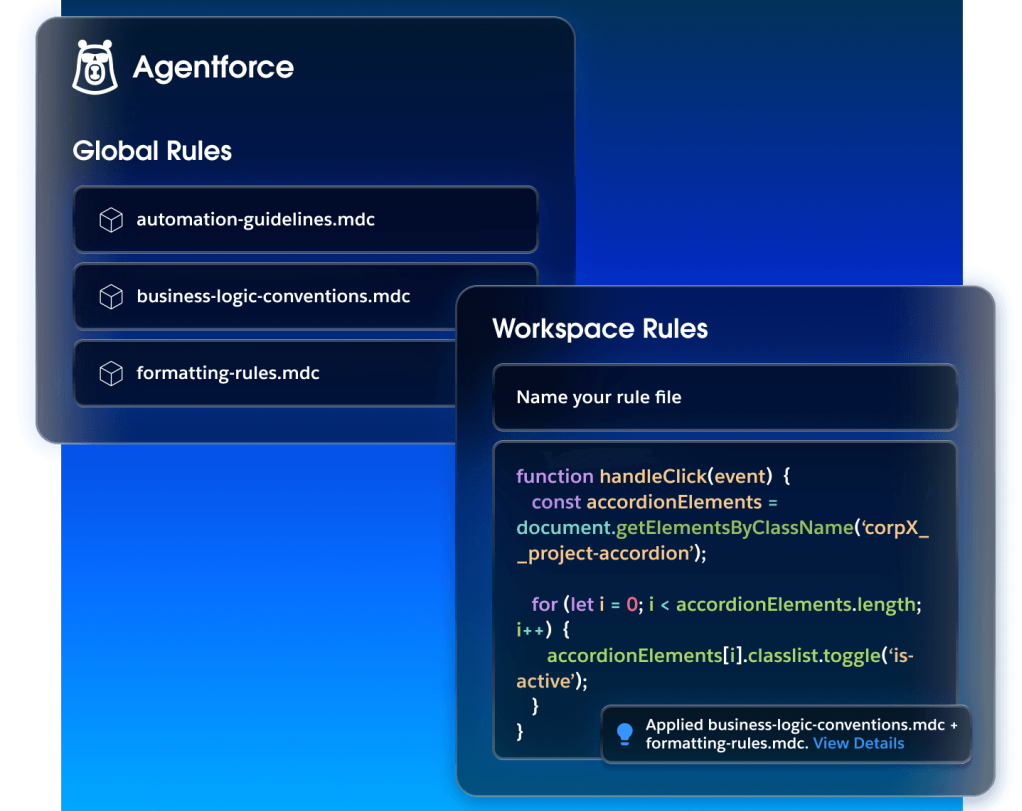Click the Name your rule file field

[x=725, y=397]
